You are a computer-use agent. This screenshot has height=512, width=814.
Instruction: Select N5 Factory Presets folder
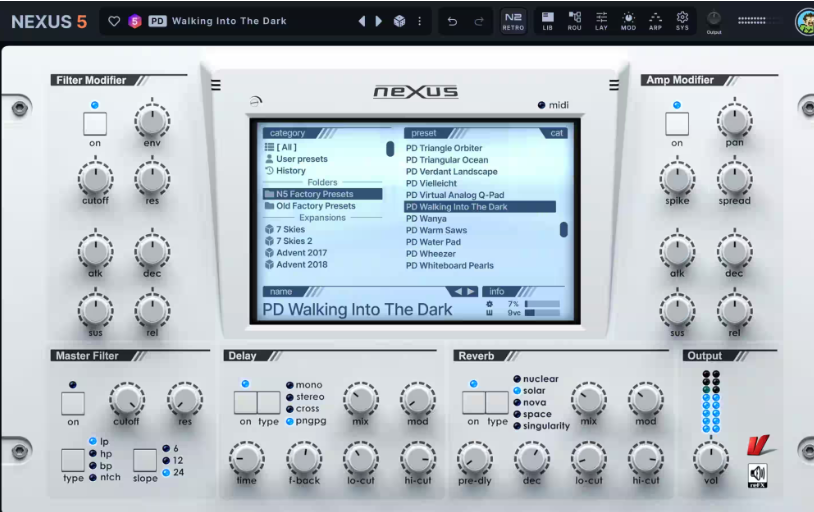coord(323,194)
